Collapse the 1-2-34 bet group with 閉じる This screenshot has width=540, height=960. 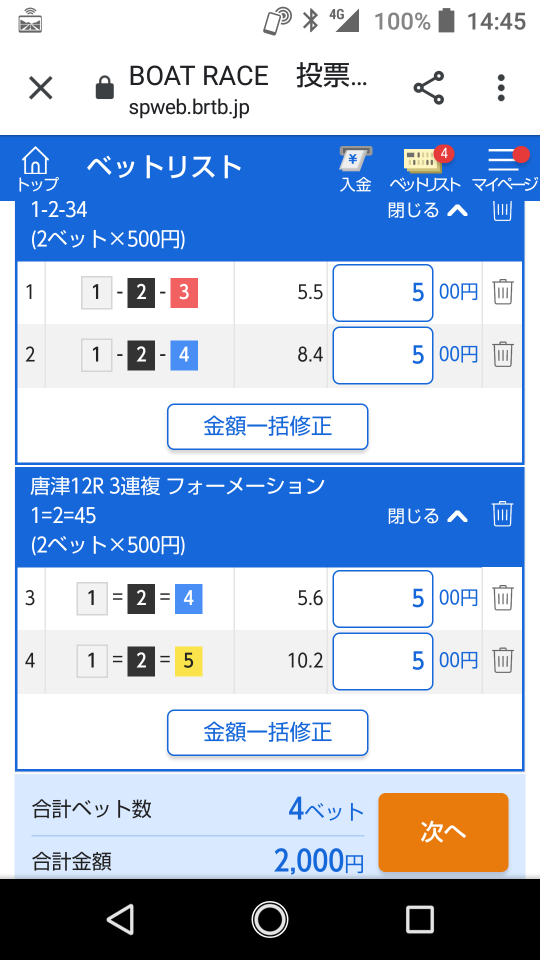(x=428, y=211)
